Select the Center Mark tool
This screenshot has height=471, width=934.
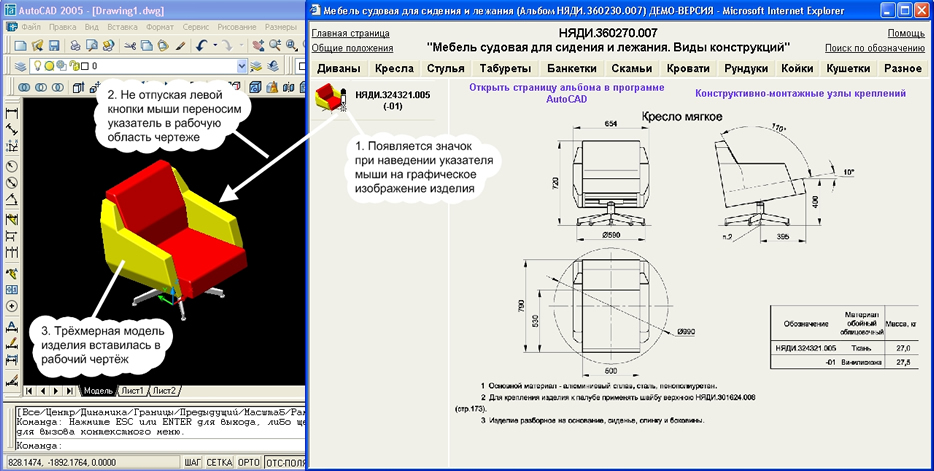point(11,306)
